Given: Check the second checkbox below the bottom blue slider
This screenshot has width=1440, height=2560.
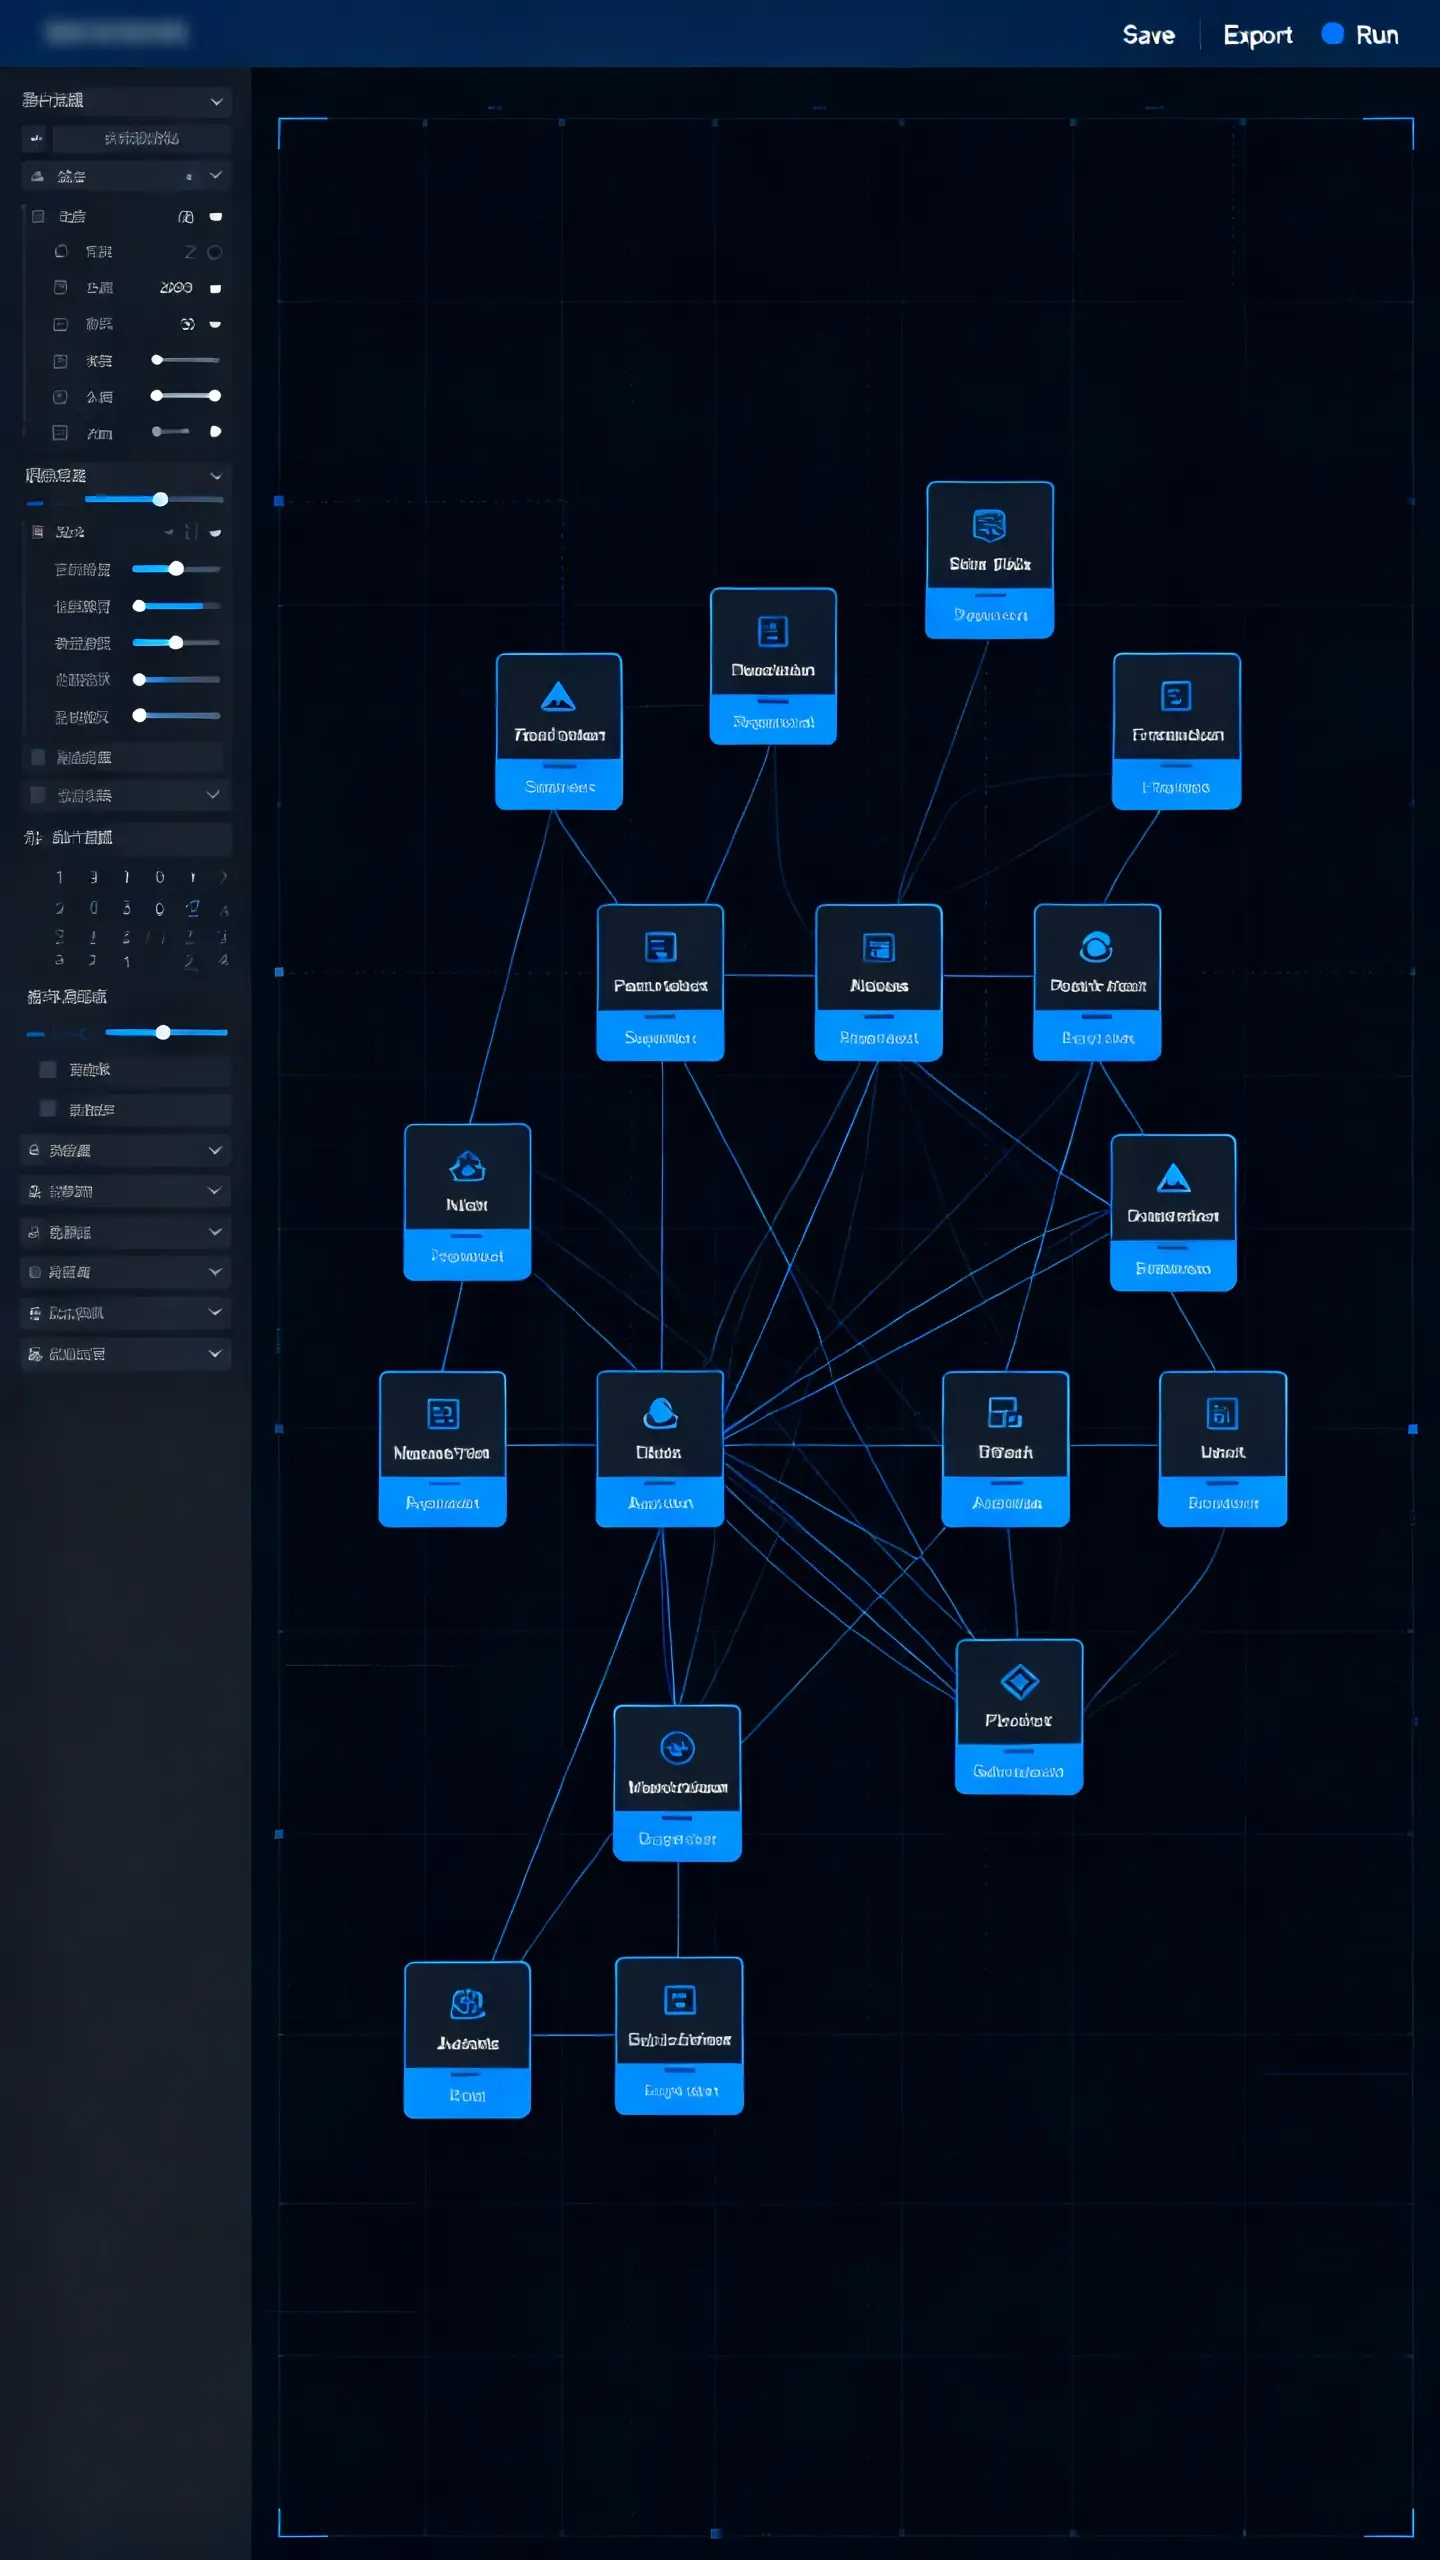Looking at the screenshot, I should click(47, 1109).
